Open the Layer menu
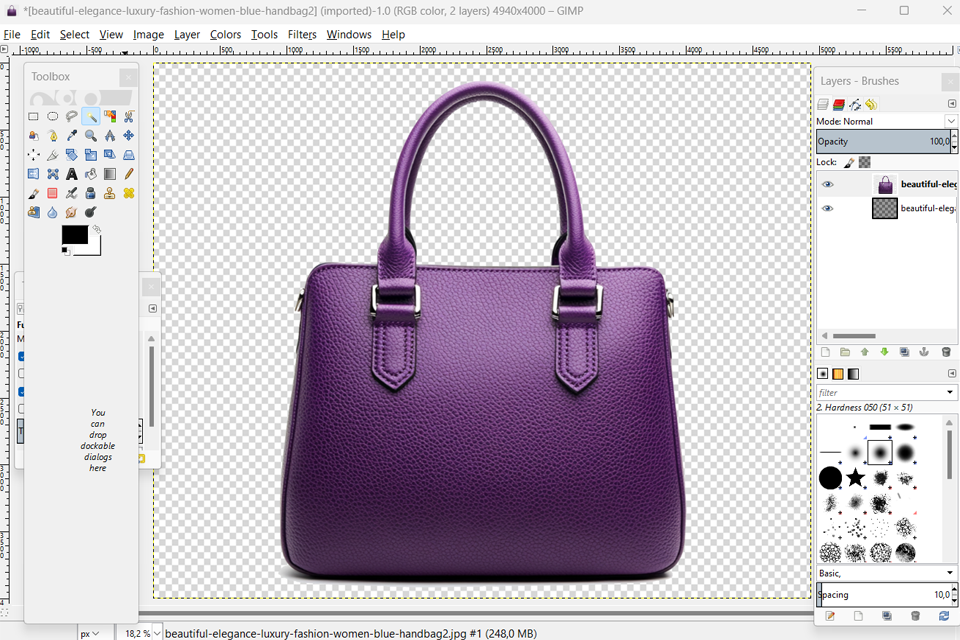The width and height of the screenshot is (960, 640). [187, 34]
